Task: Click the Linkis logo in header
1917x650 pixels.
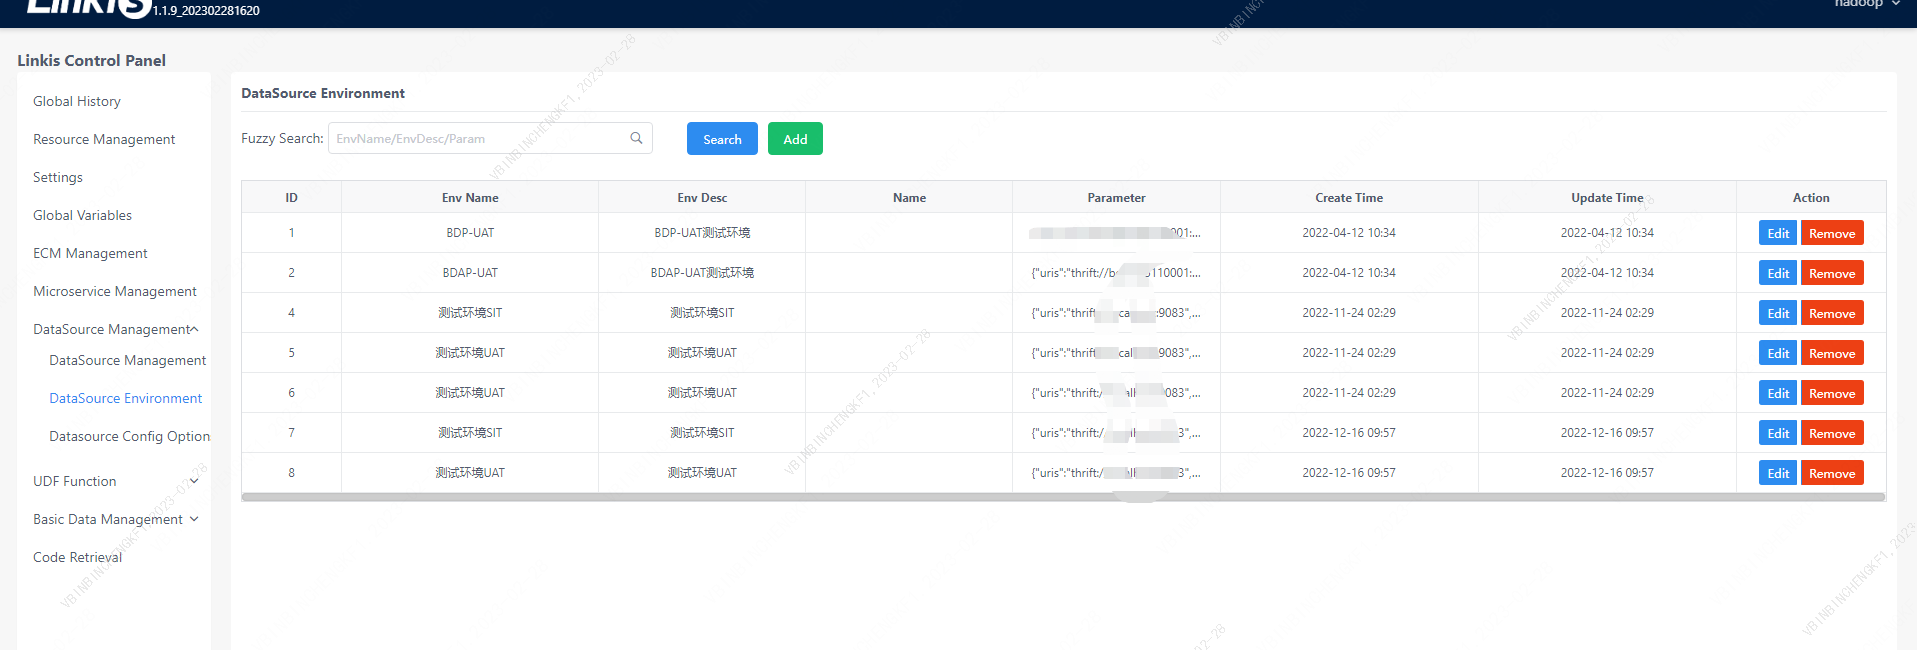Action: [x=88, y=8]
